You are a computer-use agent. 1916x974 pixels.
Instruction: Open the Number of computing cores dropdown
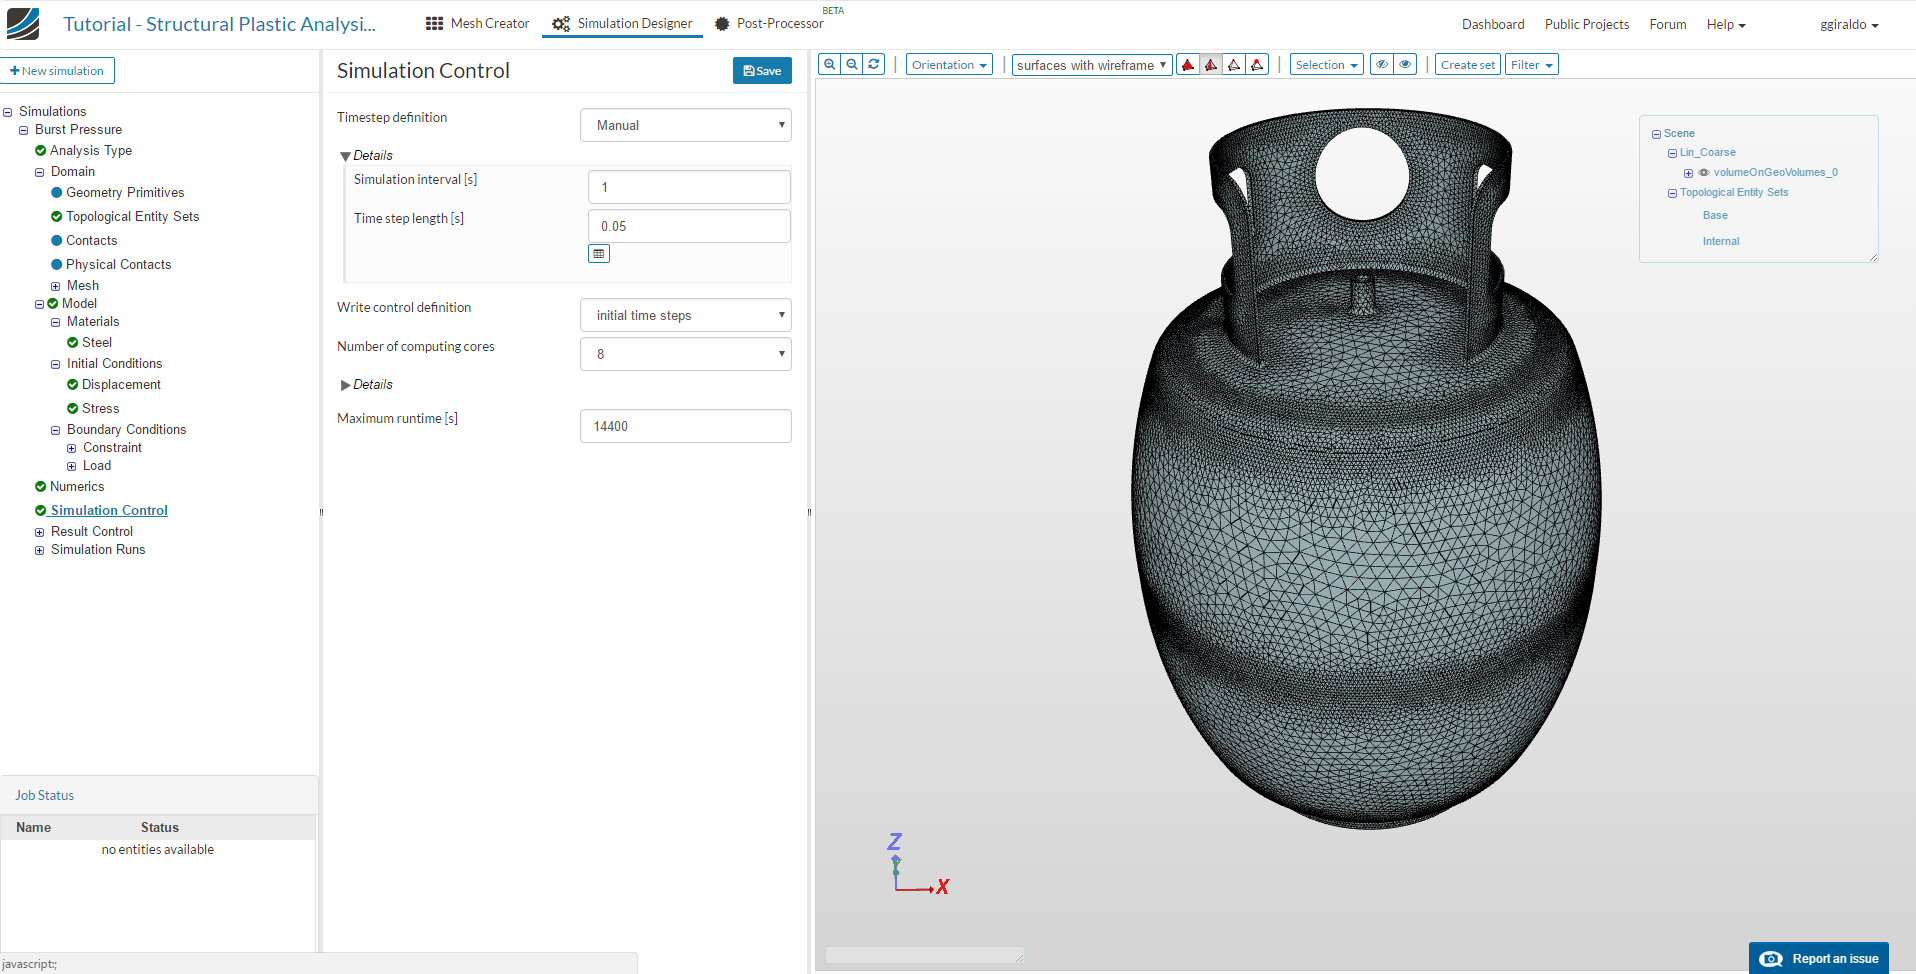click(686, 354)
